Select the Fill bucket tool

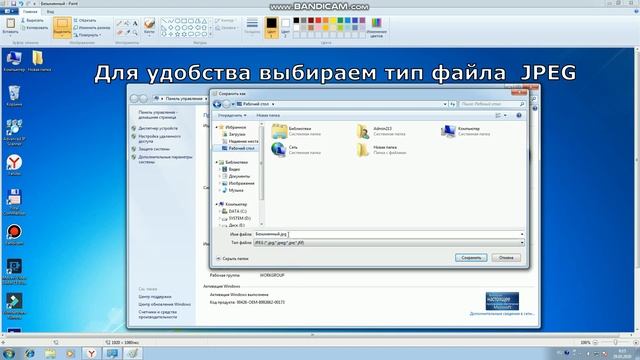click(x=127, y=24)
